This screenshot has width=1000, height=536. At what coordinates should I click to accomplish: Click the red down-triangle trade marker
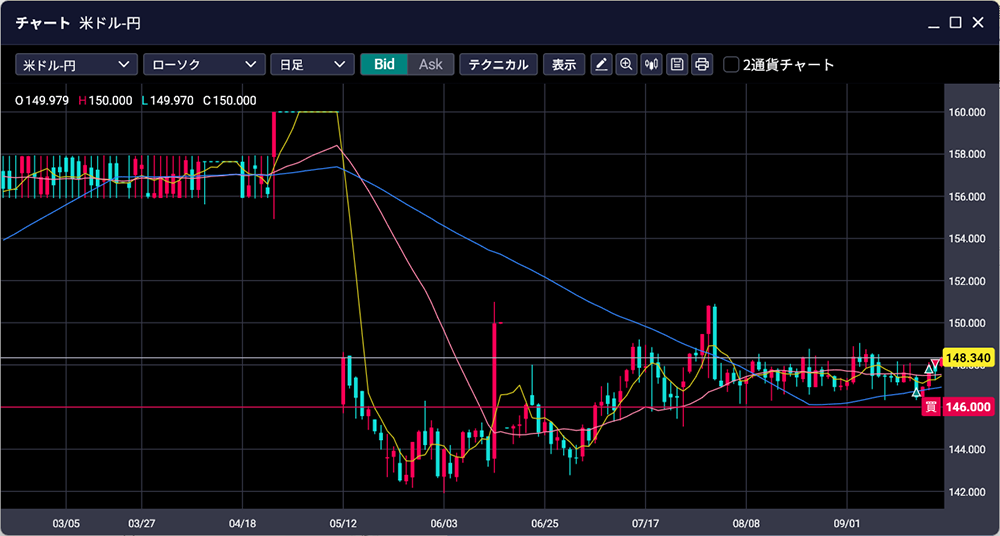pyautogui.click(x=935, y=363)
